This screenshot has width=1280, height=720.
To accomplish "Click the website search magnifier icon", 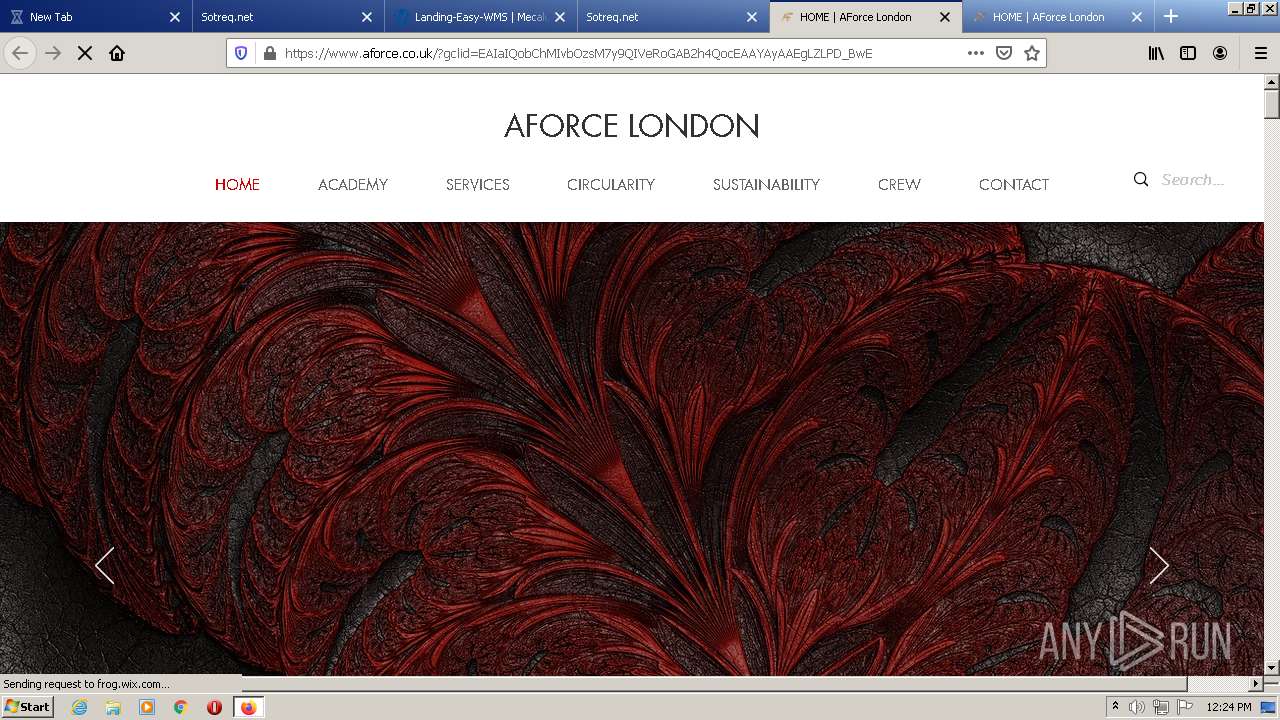I will click(1141, 180).
